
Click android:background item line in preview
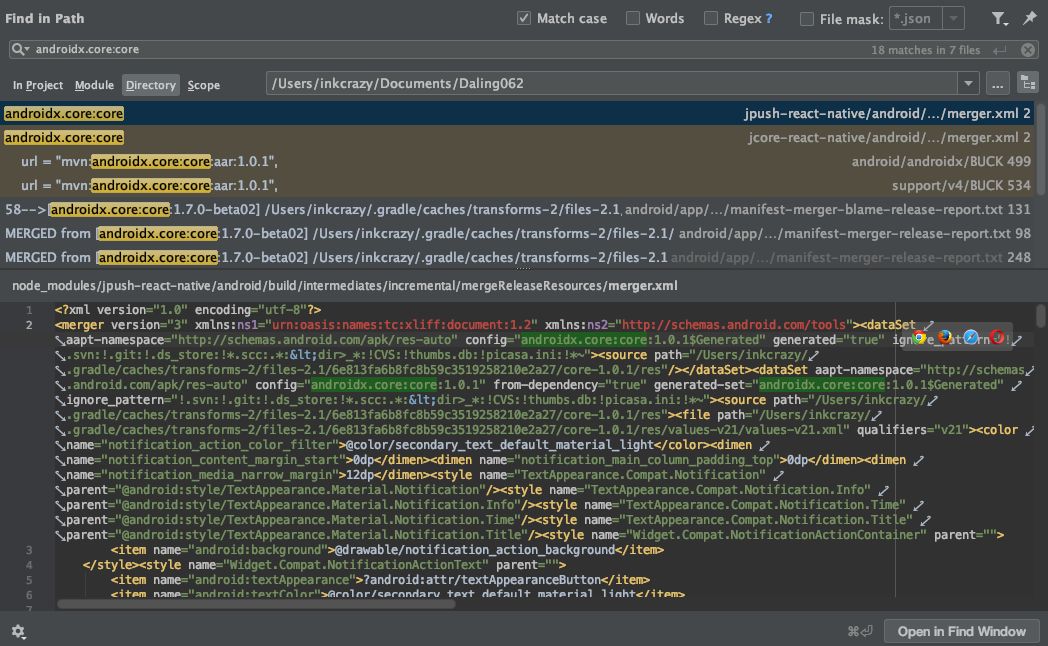(x=388, y=550)
